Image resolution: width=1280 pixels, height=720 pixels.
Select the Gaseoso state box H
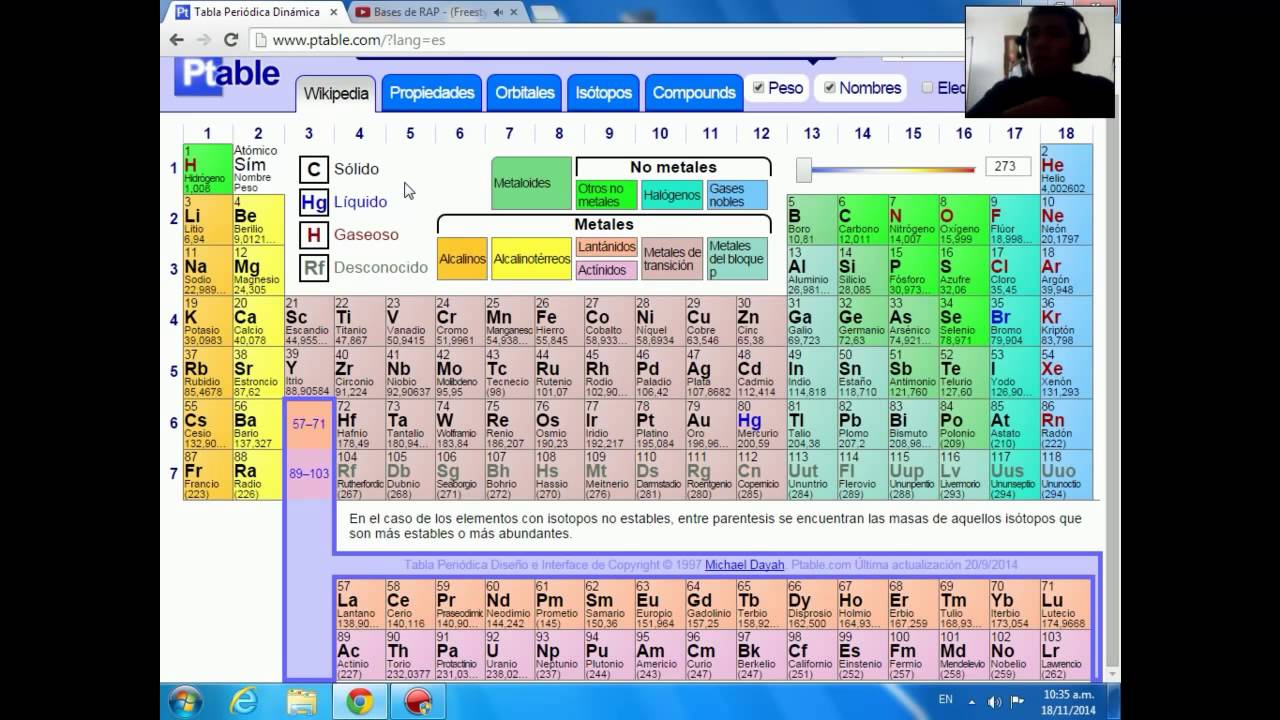[x=314, y=235]
